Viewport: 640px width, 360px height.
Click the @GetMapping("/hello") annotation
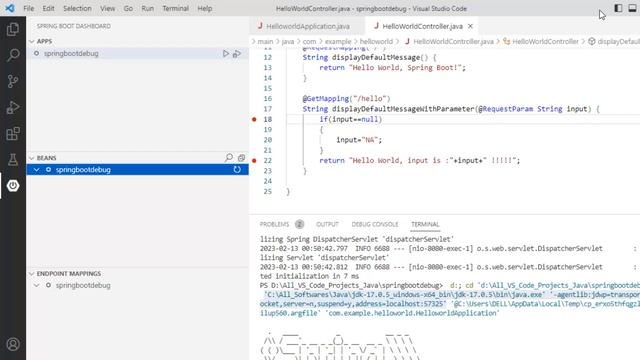[346, 99]
